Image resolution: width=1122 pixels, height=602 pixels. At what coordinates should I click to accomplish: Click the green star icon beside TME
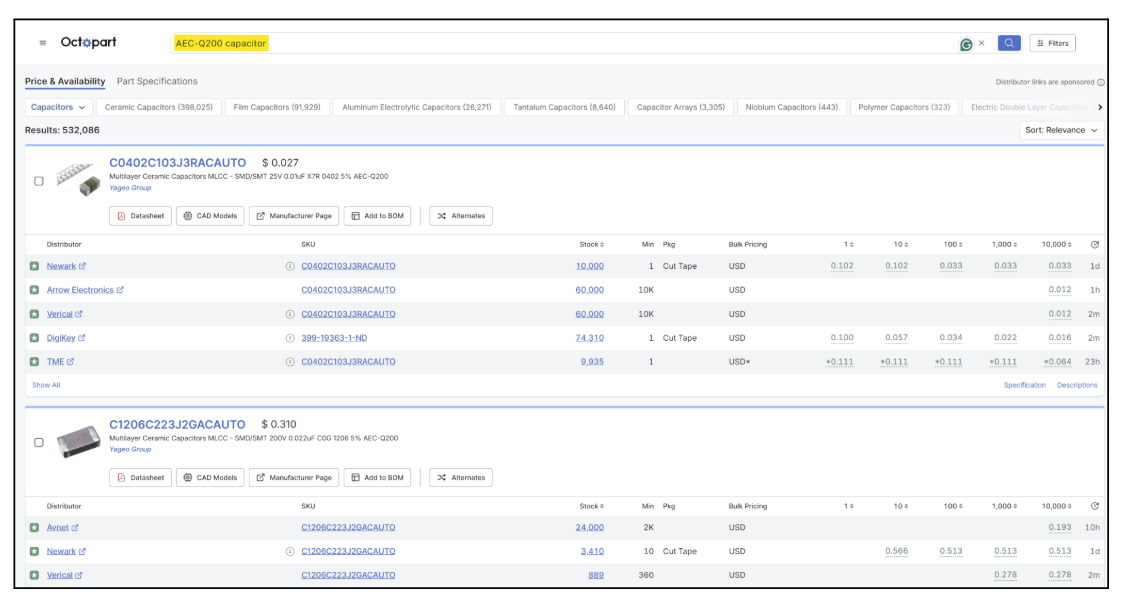tap(34, 361)
